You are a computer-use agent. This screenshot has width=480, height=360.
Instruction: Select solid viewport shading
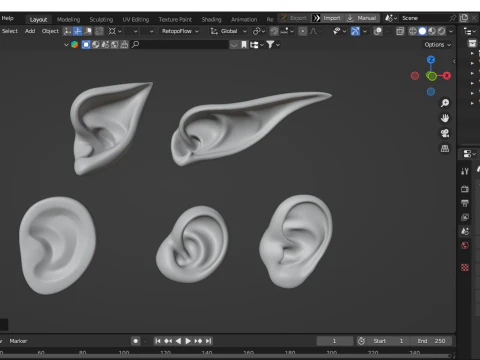coord(422,31)
